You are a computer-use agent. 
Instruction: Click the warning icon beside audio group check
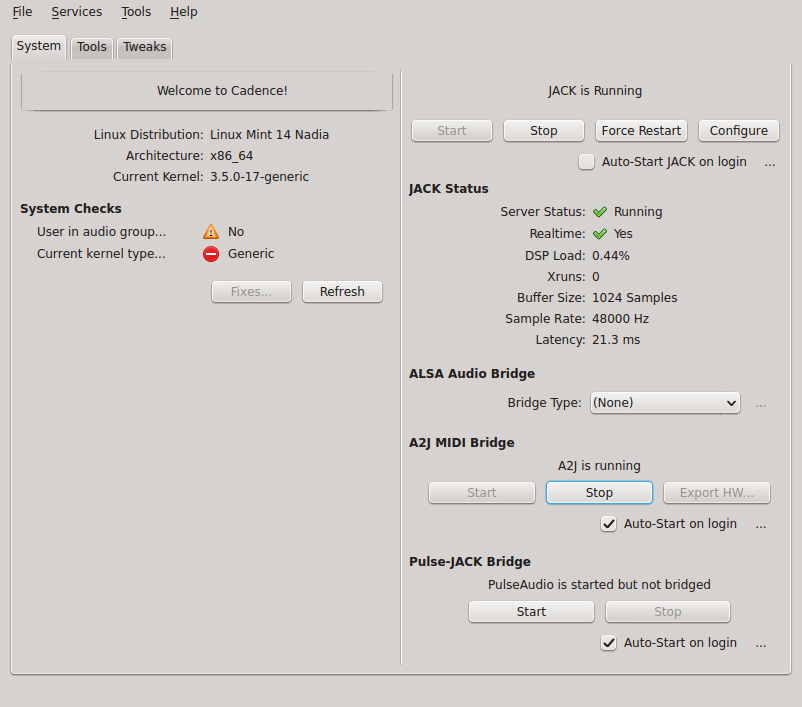[211, 232]
